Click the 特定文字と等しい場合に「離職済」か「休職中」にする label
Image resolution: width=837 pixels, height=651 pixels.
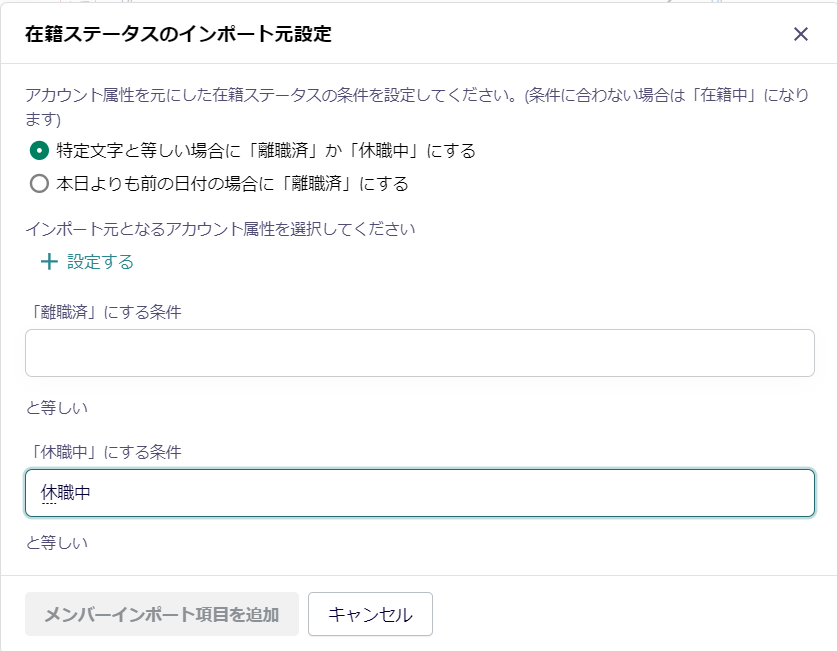[x=266, y=150]
